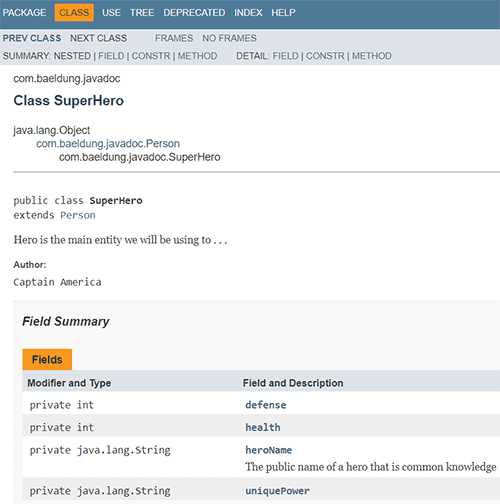Click Person link after extends
Image resolution: width=500 pixels, height=504 pixels.
pyautogui.click(x=78, y=215)
